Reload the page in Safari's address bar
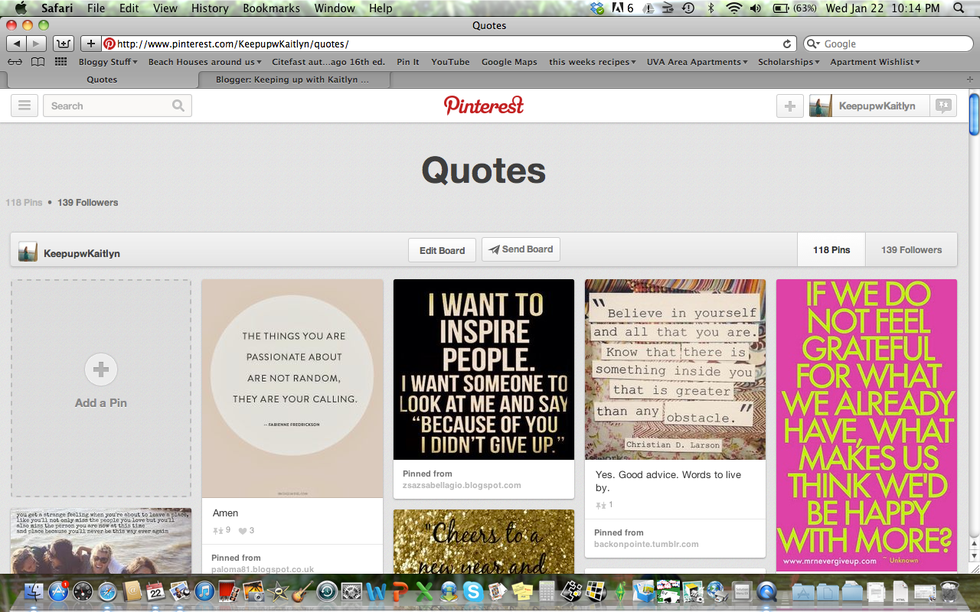Image resolution: width=980 pixels, height=612 pixels. point(788,44)
